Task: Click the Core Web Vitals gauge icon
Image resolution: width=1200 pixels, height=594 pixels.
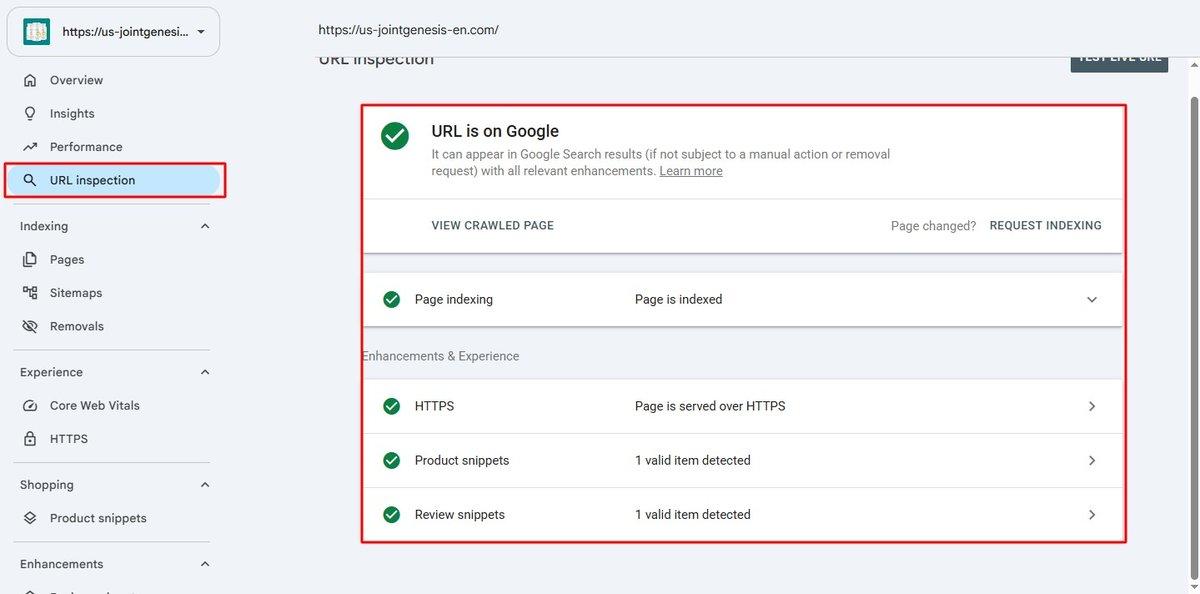Action: [30, 405]
